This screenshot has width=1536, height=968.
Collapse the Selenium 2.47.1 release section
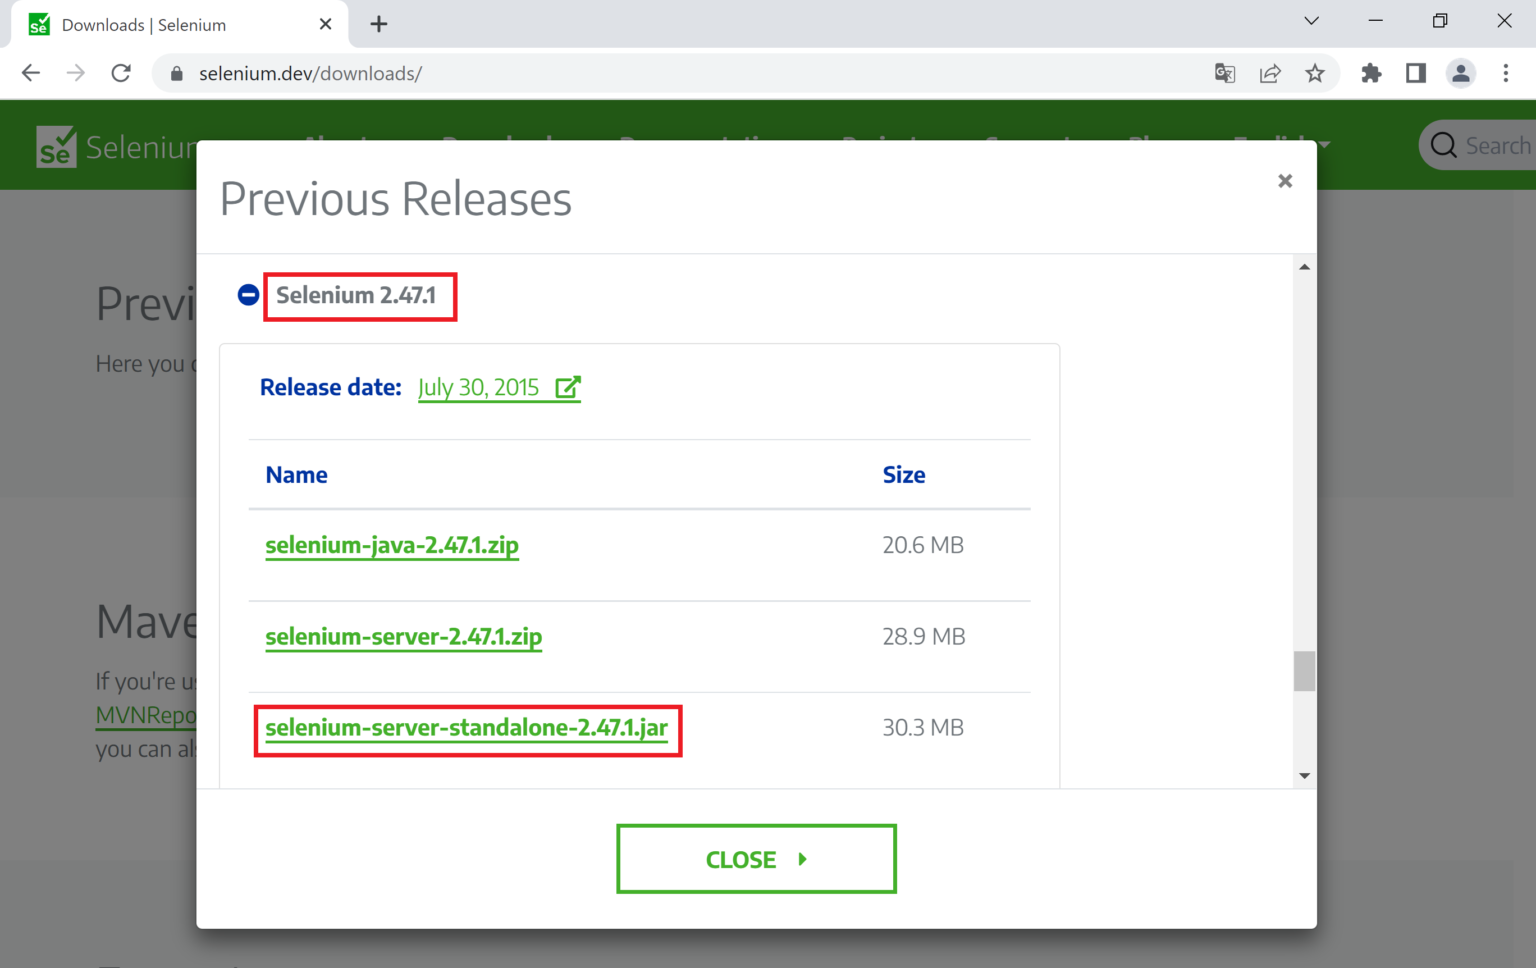[x=247, y=294]
